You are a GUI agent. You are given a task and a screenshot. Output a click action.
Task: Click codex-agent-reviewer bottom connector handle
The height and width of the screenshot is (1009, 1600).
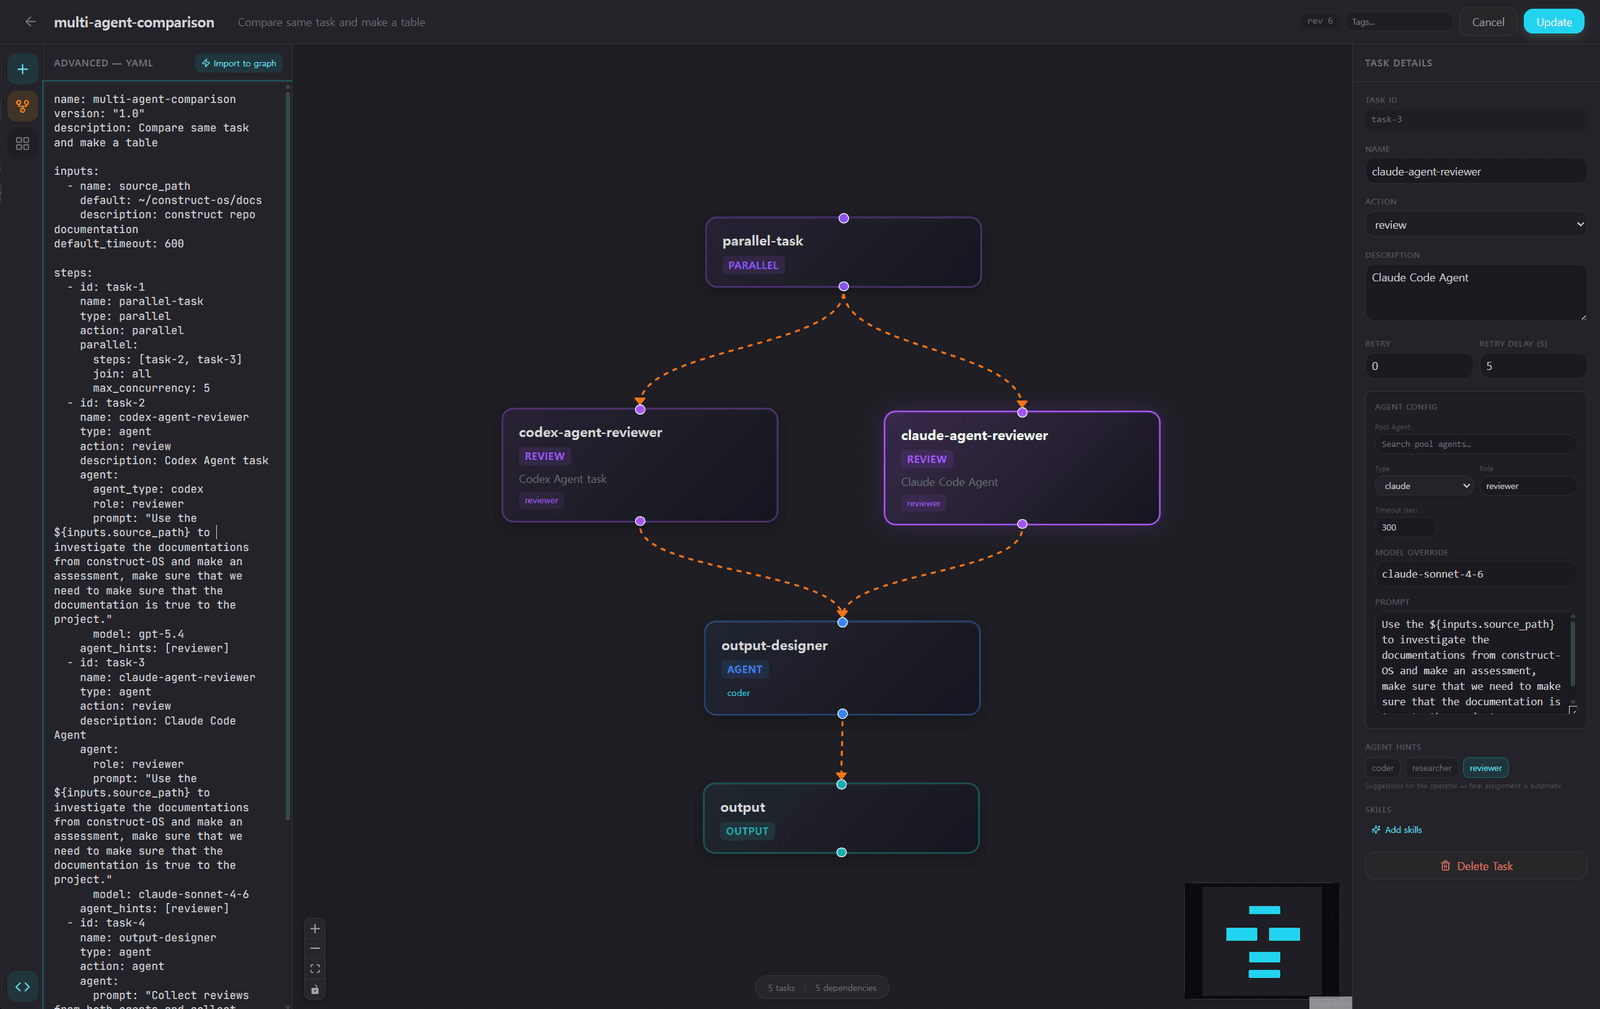640,521
